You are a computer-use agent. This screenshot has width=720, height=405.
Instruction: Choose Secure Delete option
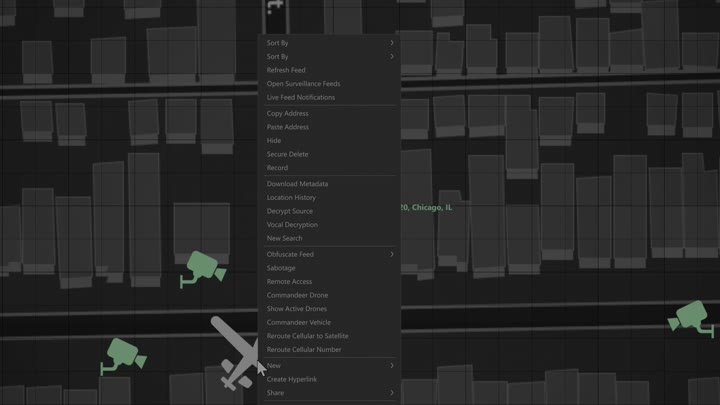[287, 155]
